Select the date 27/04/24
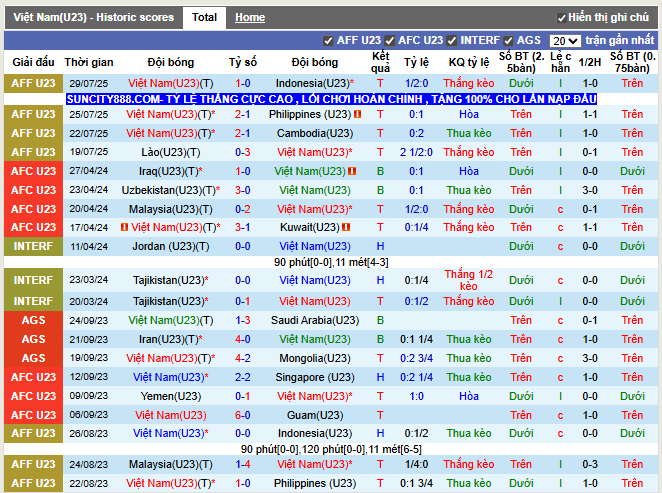 click(89, 171)
